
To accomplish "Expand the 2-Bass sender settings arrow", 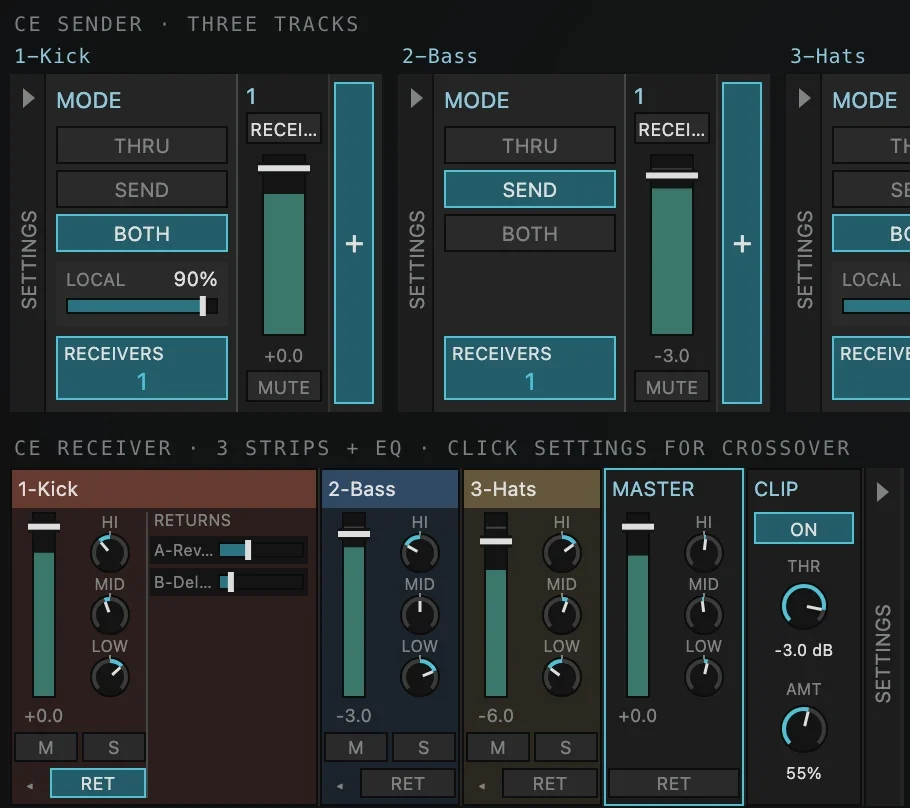I will [416, 98].
